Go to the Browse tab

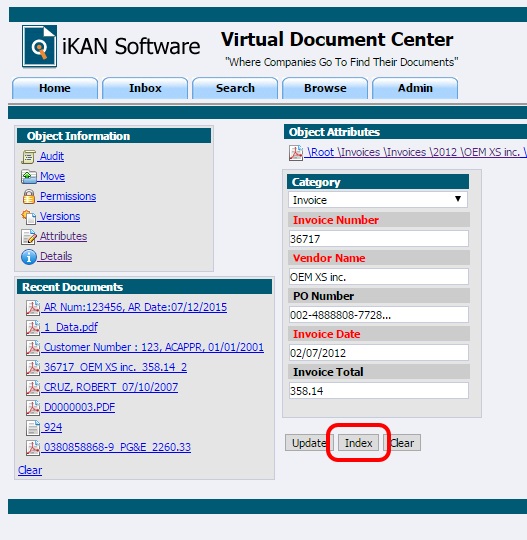click(x=325, y=88)
